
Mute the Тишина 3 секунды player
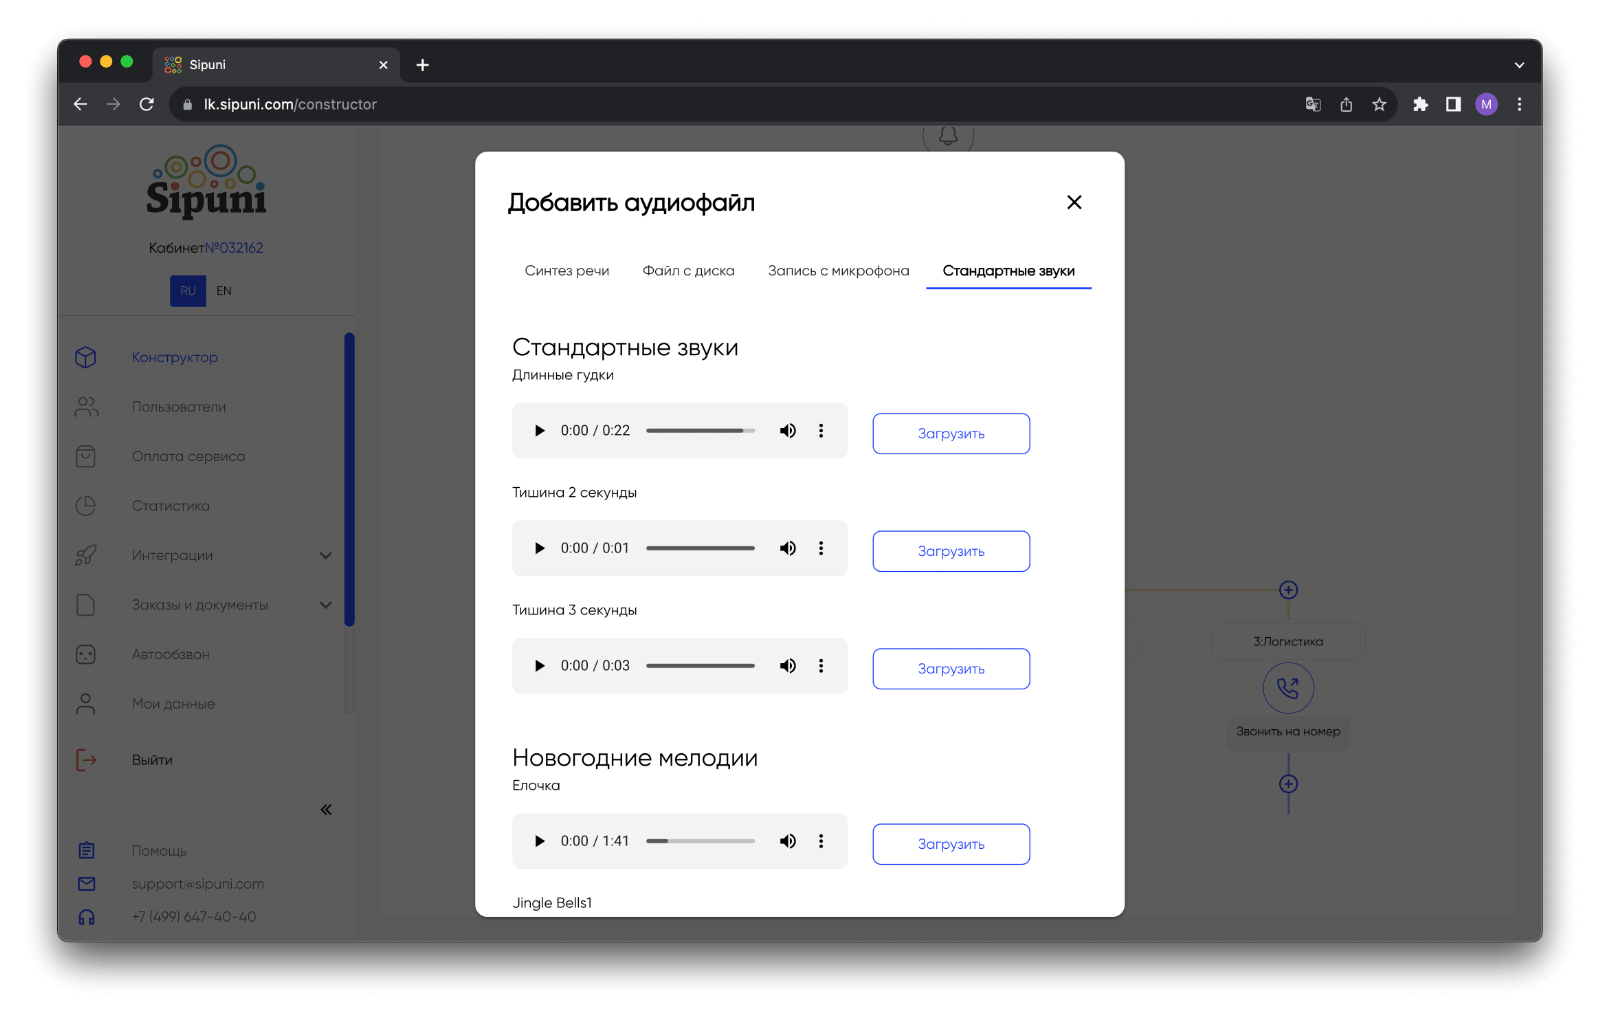tap(788, 666)
